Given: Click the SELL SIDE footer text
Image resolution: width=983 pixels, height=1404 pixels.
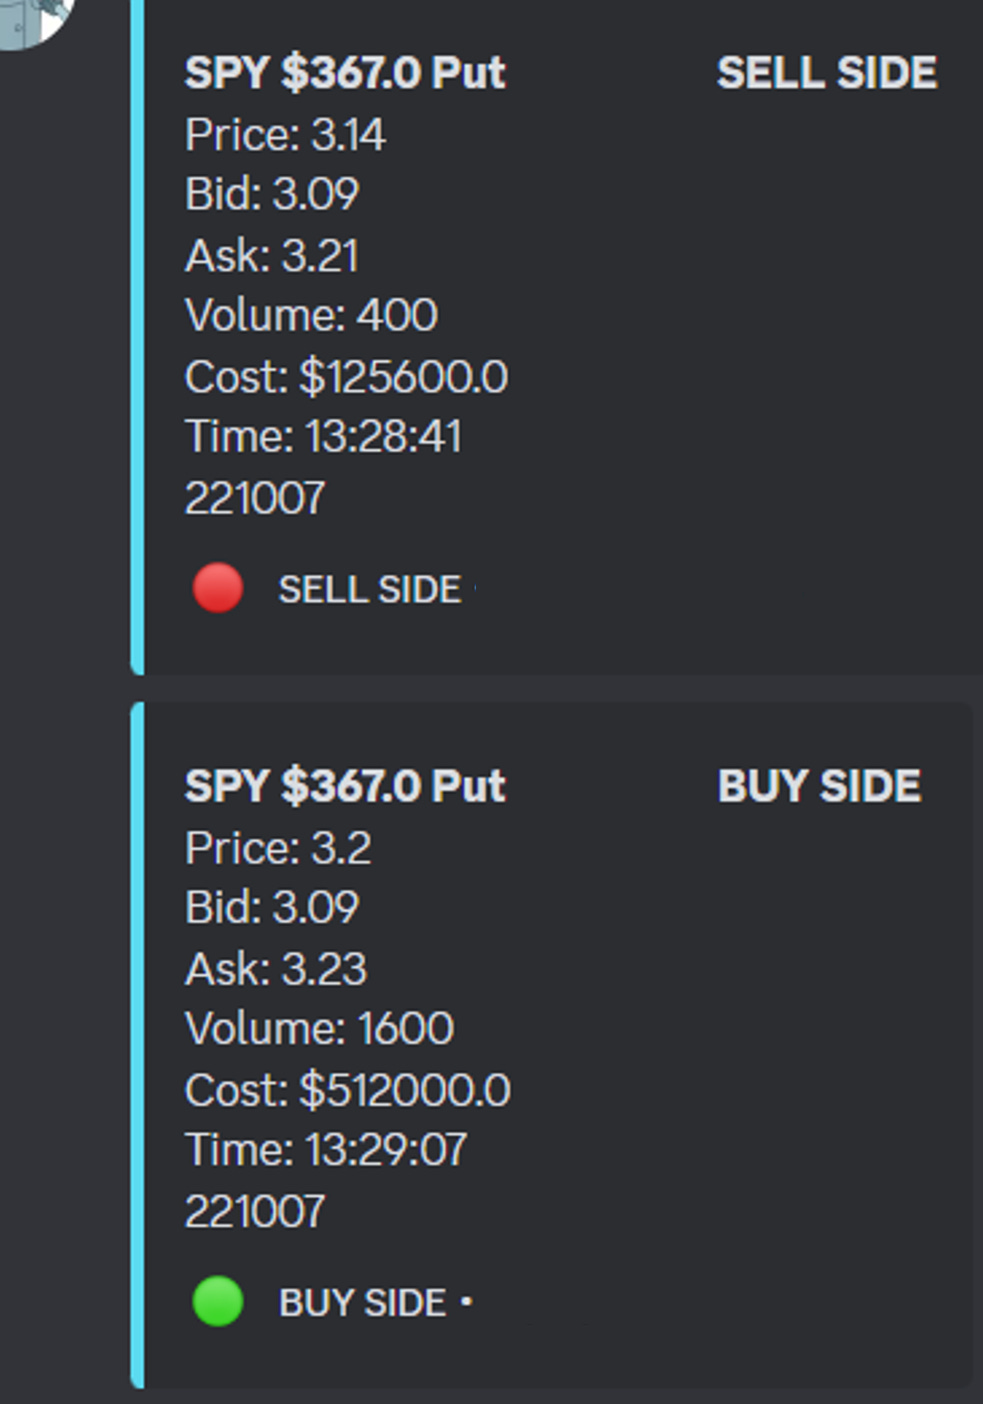Looking at the screenshot, I should coord(369,589).
